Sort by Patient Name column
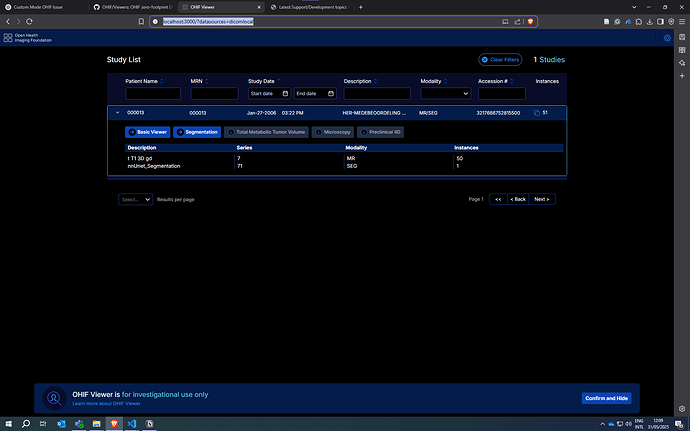The height and width of the screenshot is (431, 690). click(x=144, y=81)
